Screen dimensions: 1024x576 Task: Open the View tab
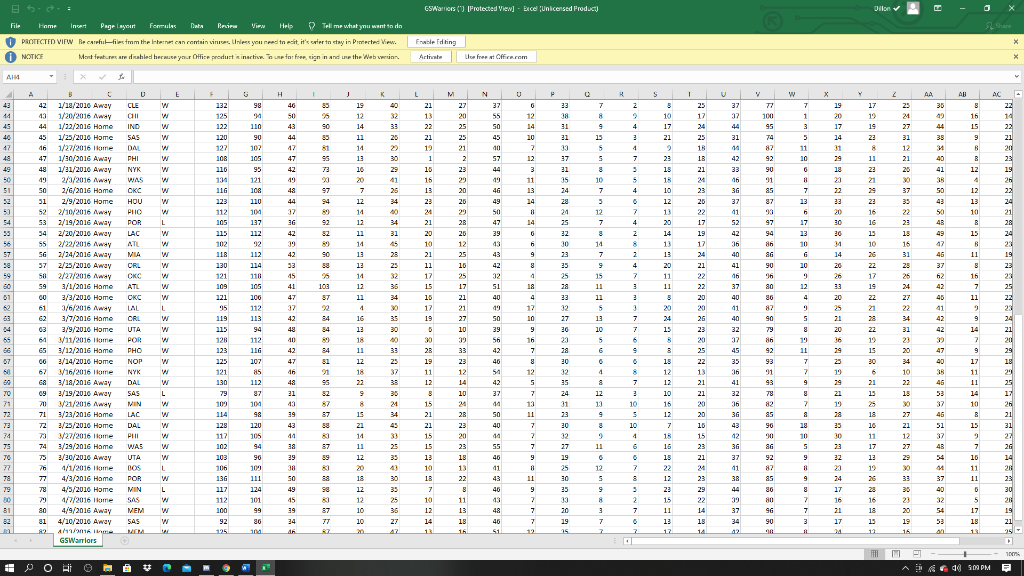pyautogui.click(x=259, y=26)
